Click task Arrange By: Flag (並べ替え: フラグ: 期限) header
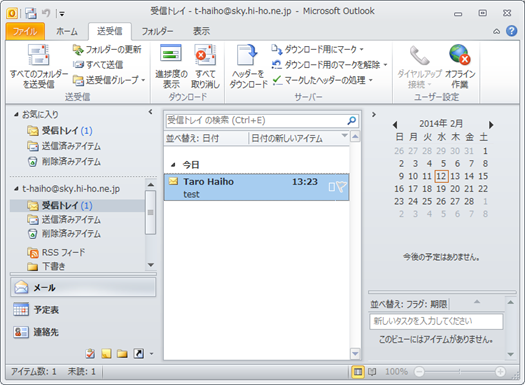Screen dimensions: 525x385 [x=408, y=304]
